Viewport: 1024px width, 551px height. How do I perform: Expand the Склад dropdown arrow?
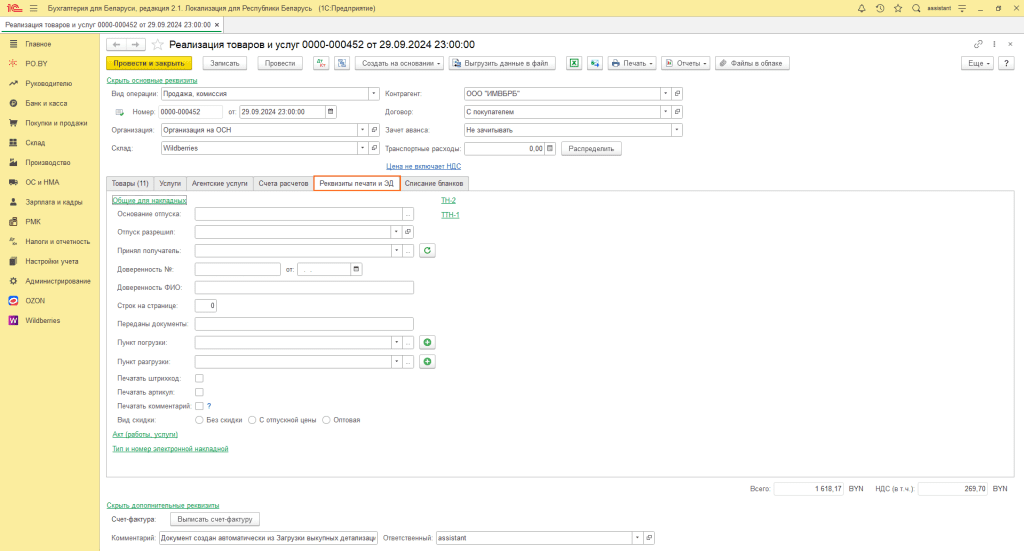[x=362, y=148]
